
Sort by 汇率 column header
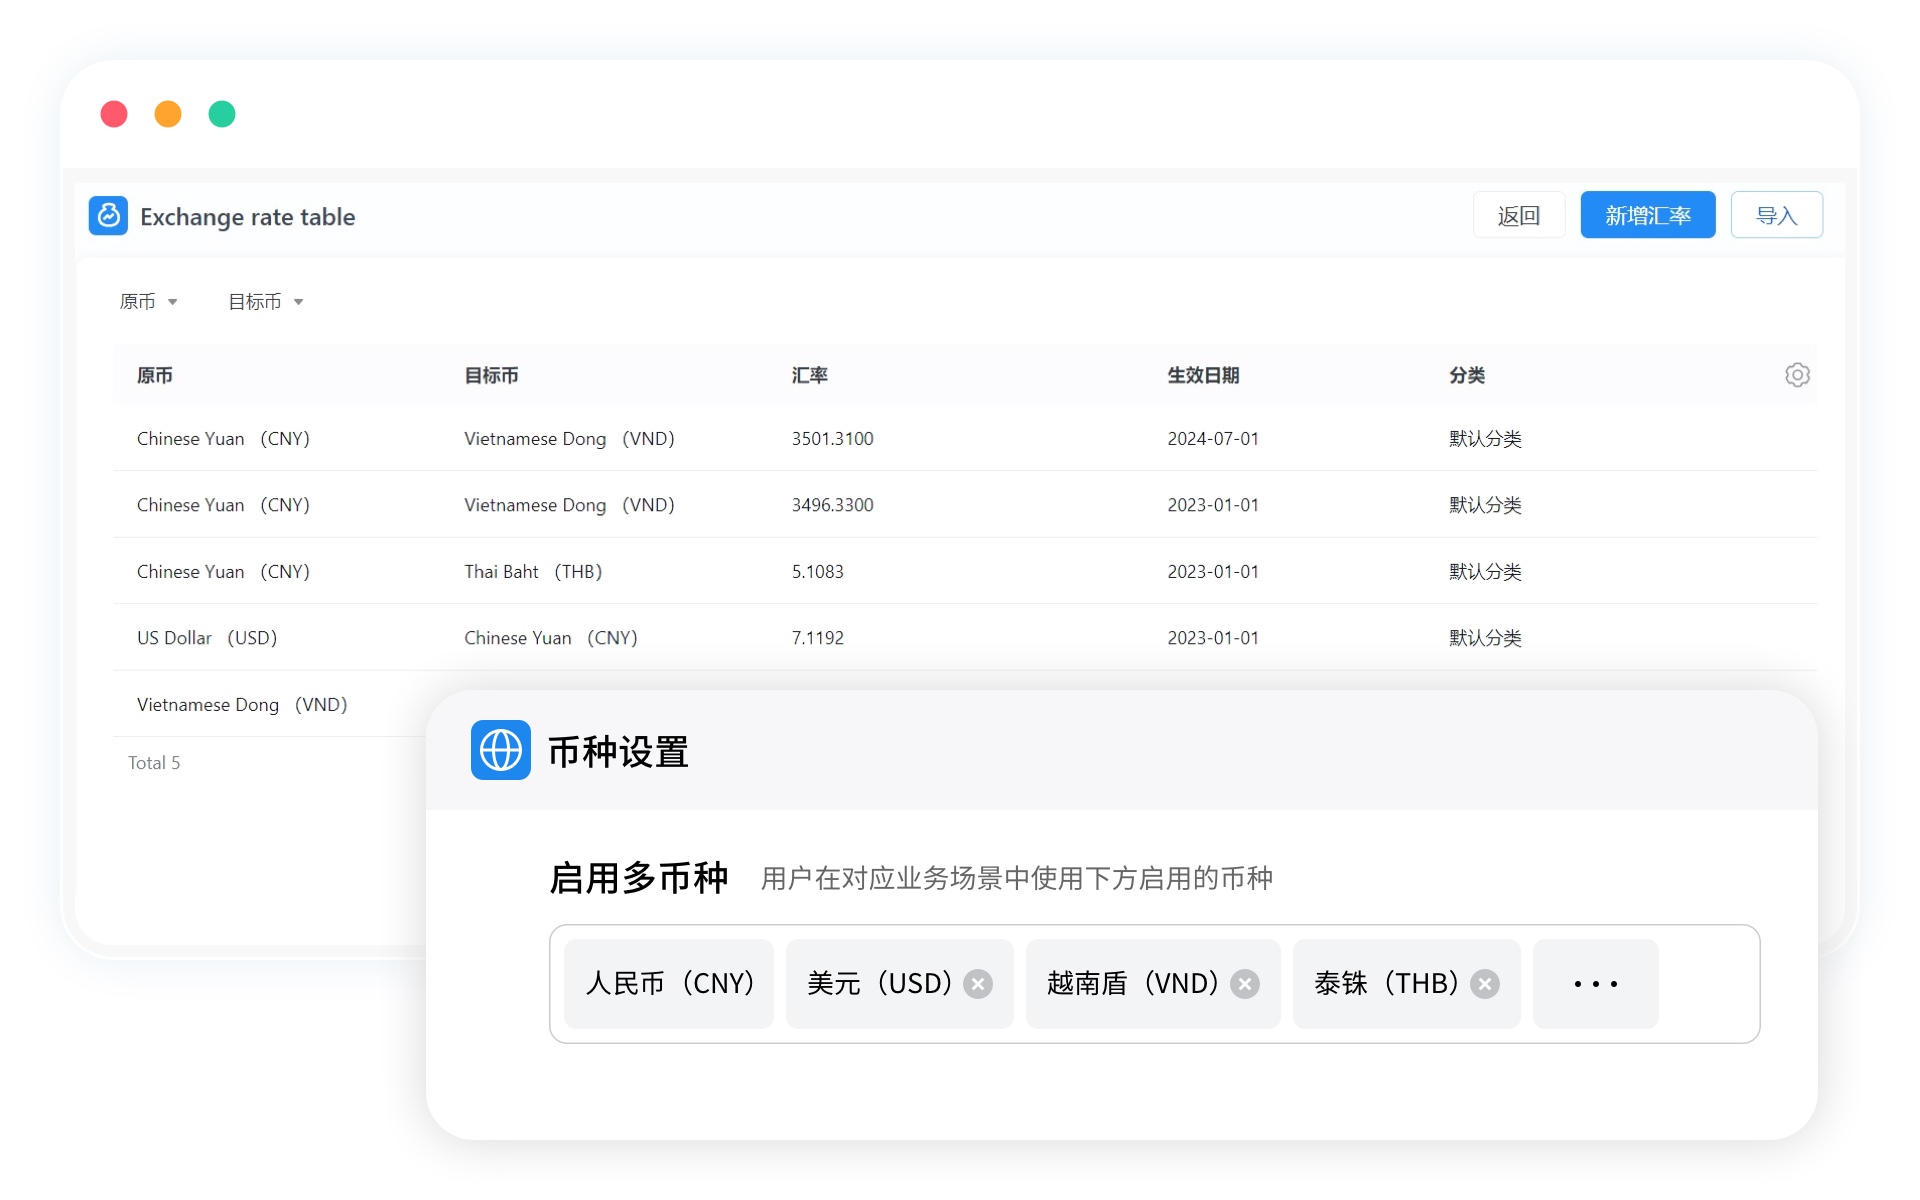point(809,375)
